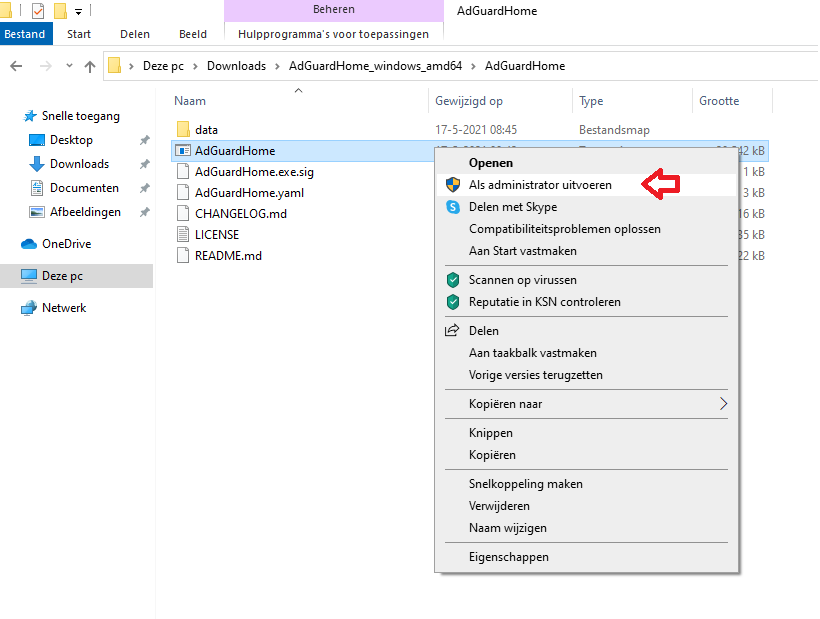Choose Openen in the context menu
This screenshot has height=619, width=820.
pos(586,163)
